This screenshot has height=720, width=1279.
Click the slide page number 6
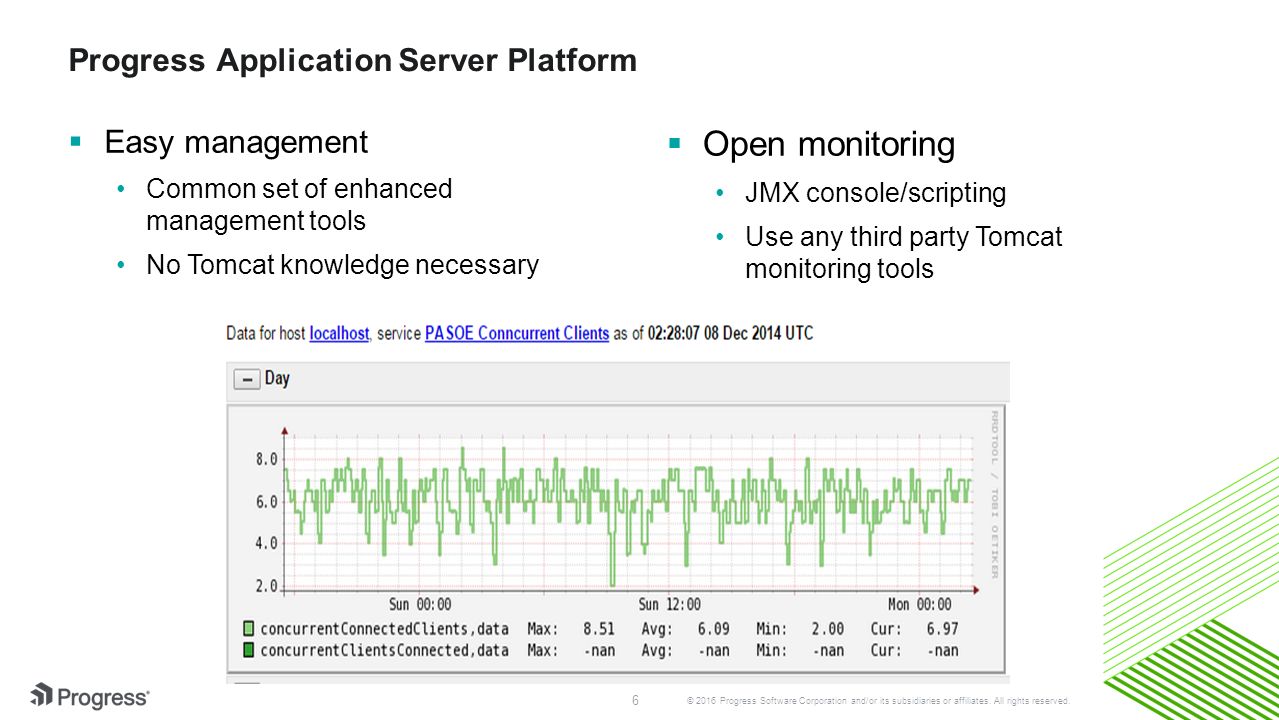(635, 699)
